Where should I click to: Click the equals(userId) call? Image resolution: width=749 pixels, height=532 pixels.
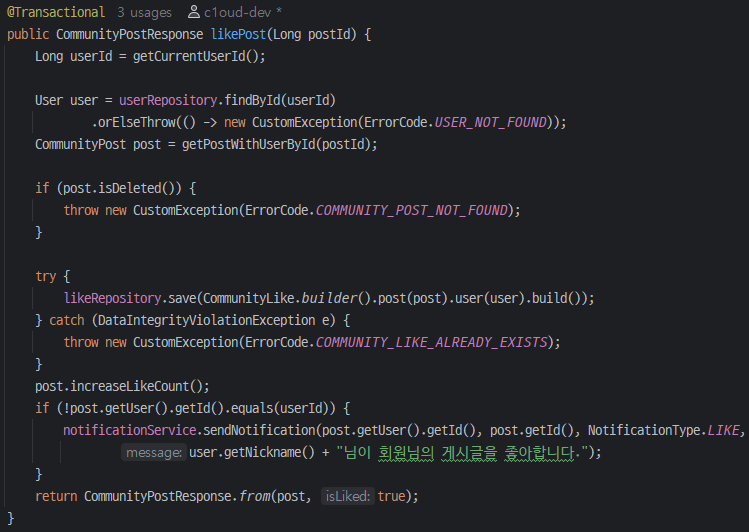tap(284, 408)
